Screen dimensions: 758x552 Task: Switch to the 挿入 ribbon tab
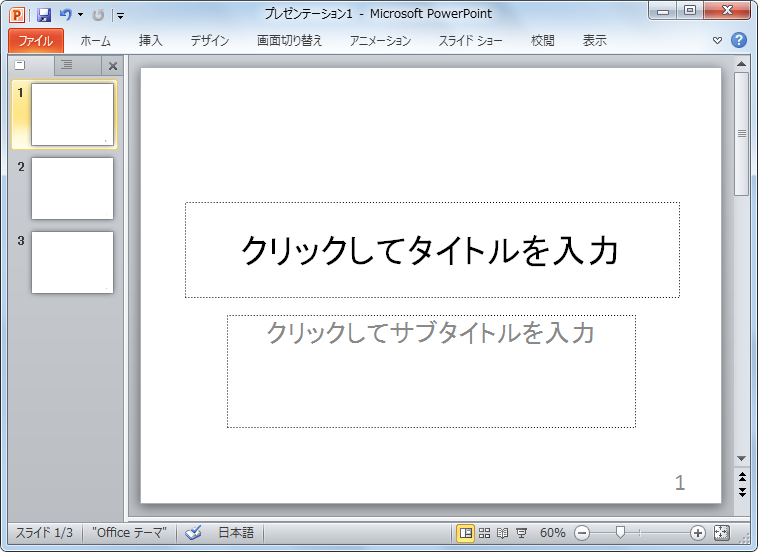click(150, 41)
